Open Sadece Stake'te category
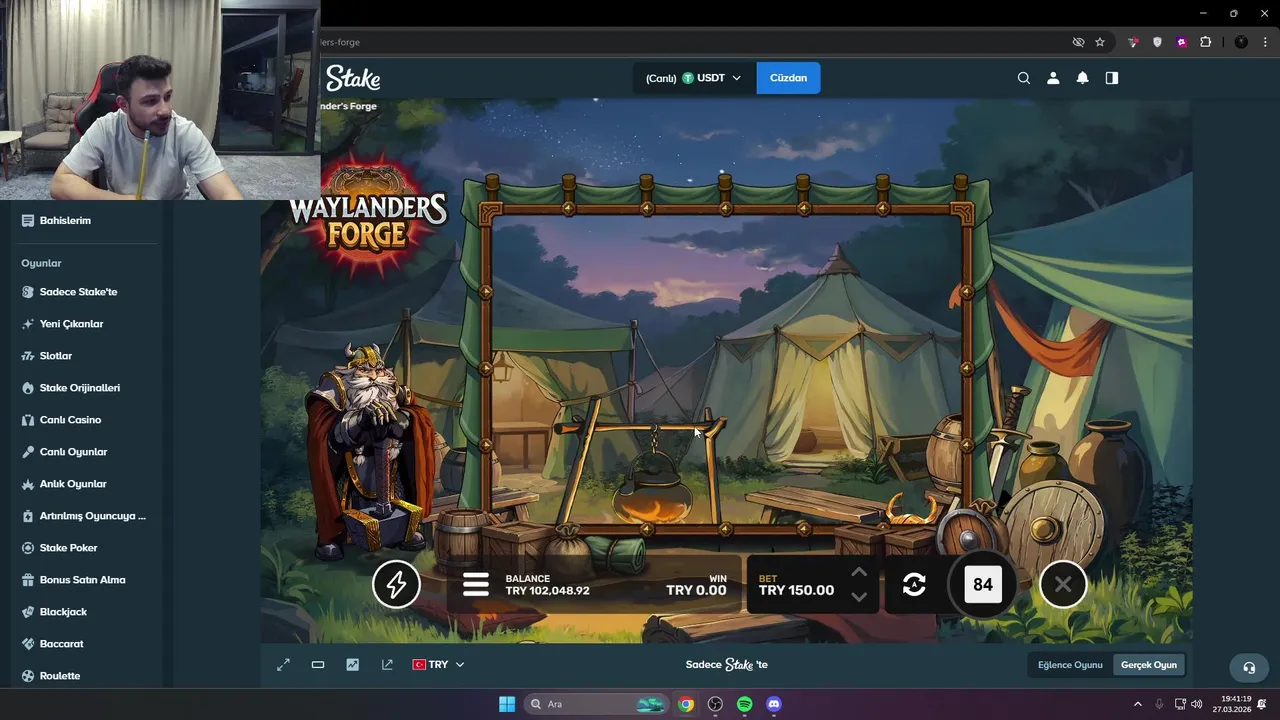 80,292
